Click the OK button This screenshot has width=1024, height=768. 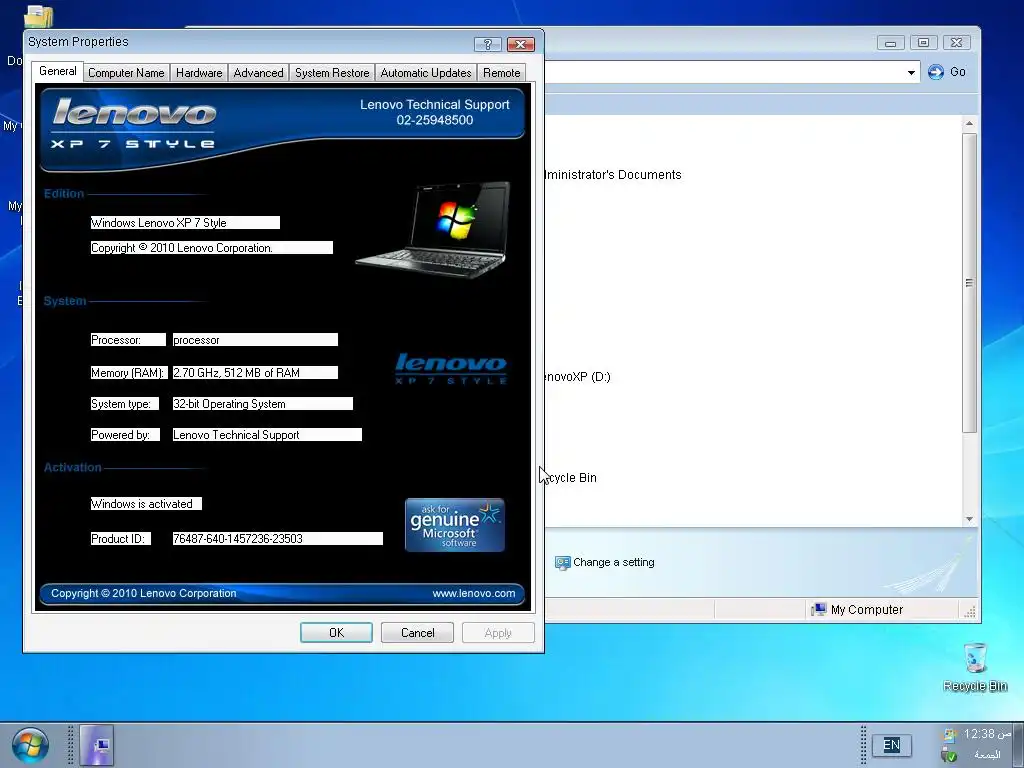click(x=336, y=632)
